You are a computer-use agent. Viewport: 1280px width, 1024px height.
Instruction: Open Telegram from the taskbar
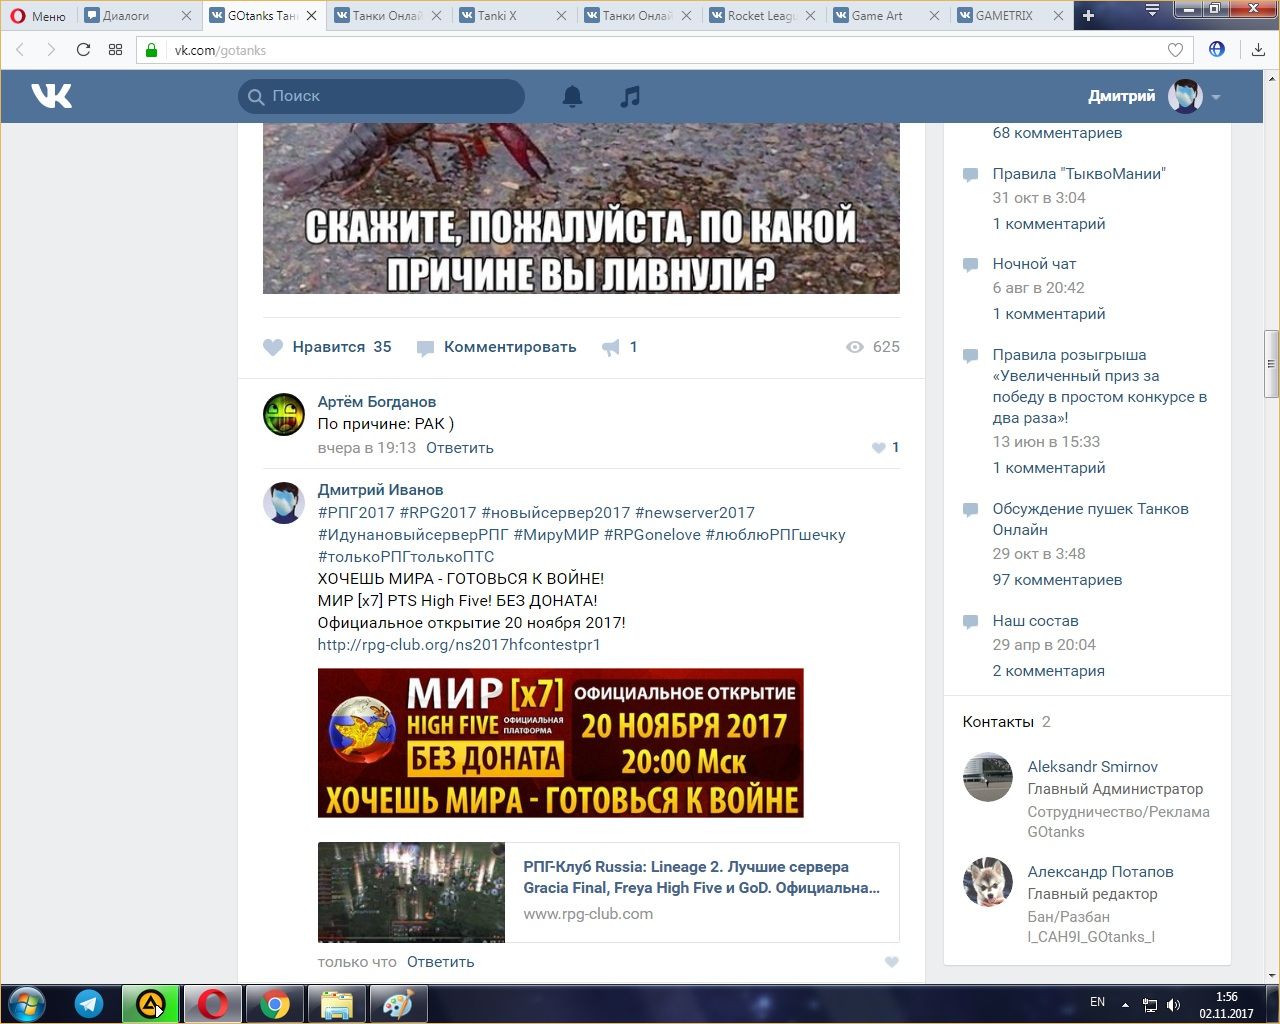tap(89, 1004)
